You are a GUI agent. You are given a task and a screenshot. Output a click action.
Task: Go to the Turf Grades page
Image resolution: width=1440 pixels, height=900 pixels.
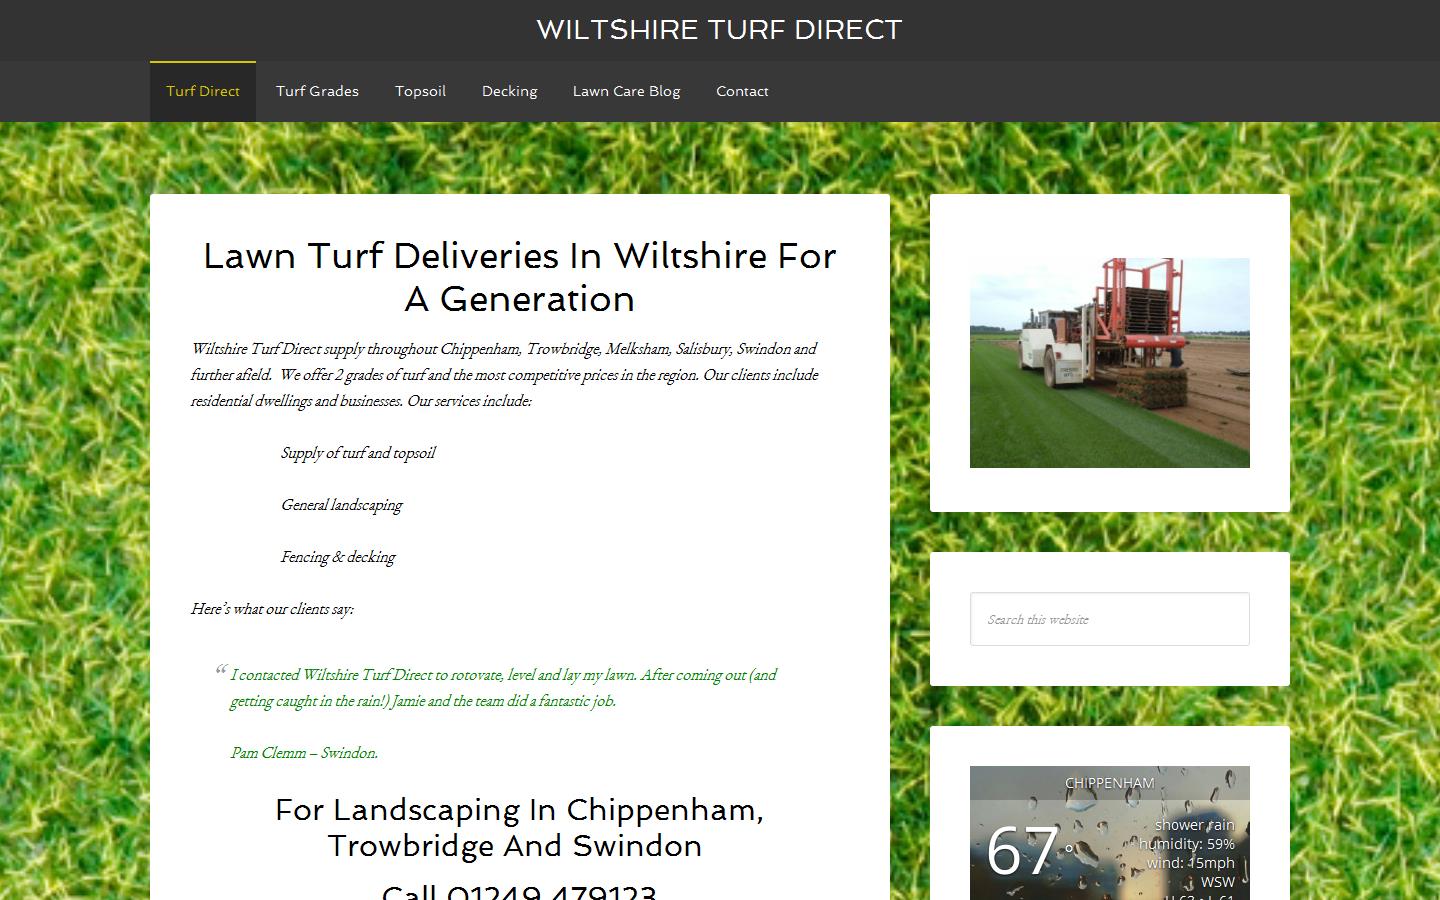[317, 91]
